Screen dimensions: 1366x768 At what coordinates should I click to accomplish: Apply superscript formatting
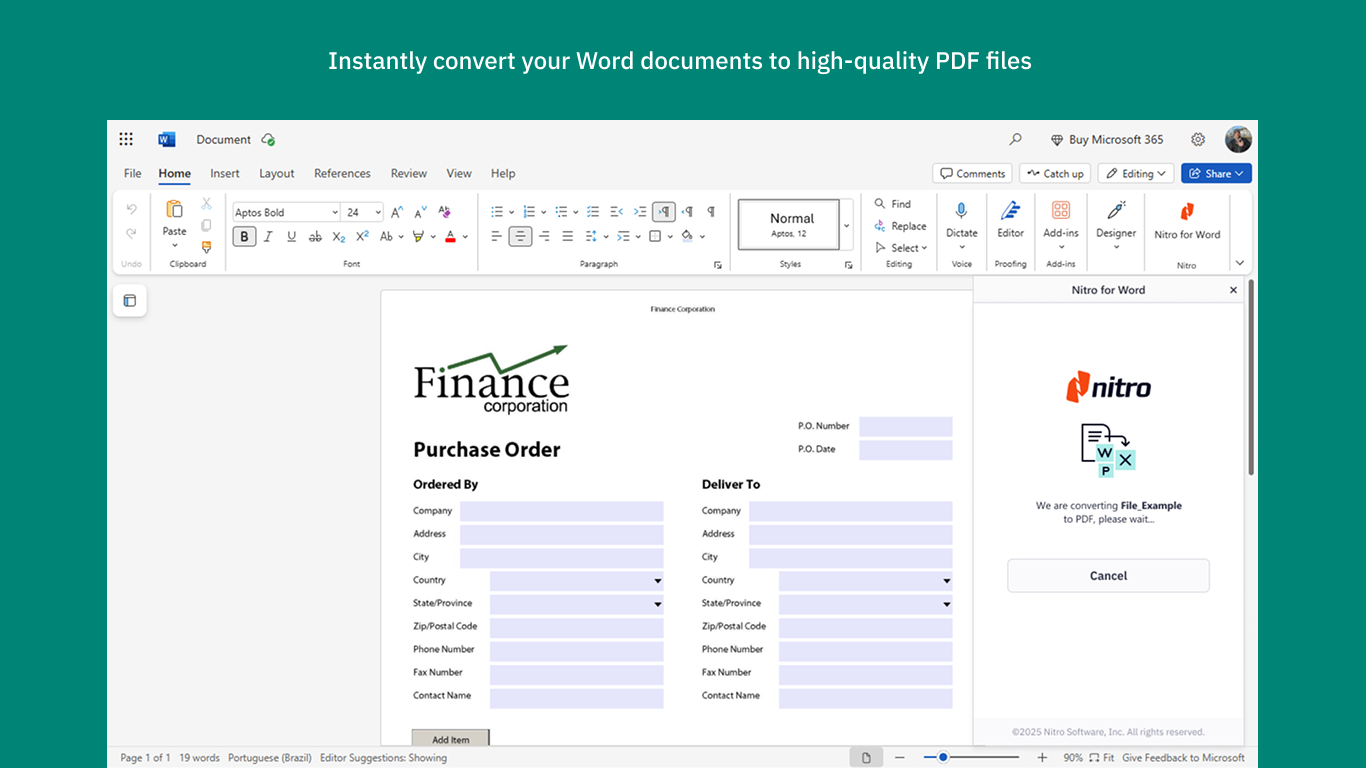pyautogui.click(x=362, y=237)
